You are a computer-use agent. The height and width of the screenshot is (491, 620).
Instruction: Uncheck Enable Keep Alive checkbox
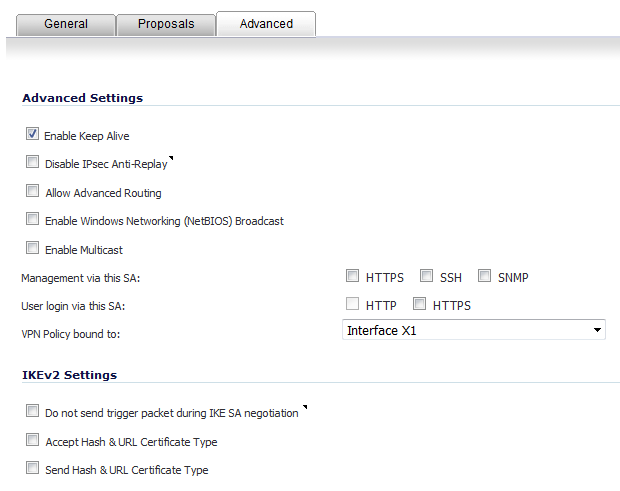click(x=32, y=134)
